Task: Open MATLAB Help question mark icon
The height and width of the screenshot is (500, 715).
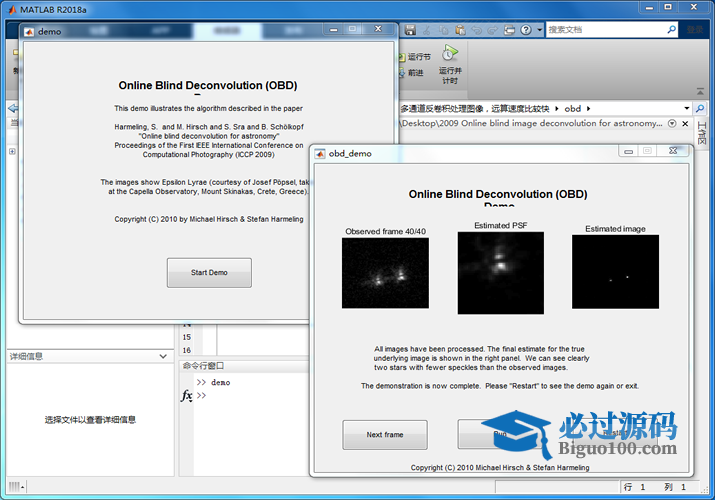Action: point(525,30)
